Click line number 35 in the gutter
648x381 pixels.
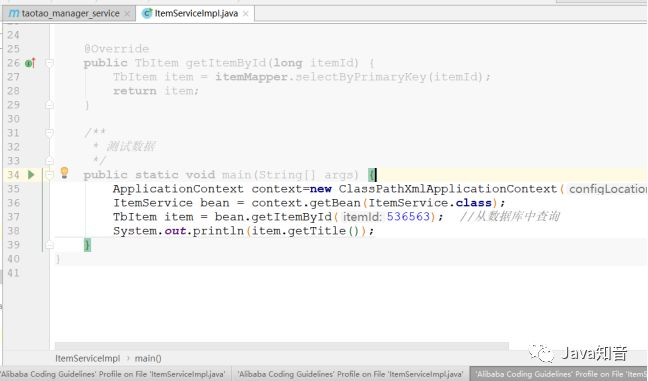pos(13,189)
